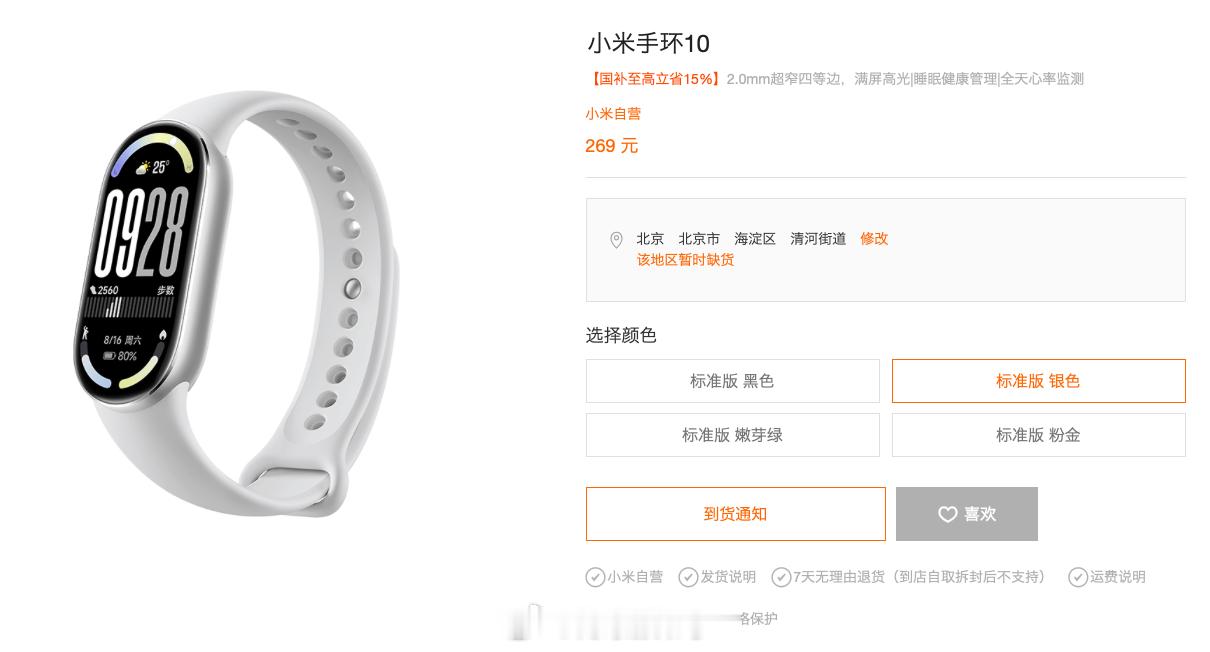Click the location pin icon
1210x652 pixels.
pyautogui.click(x=616, y=240)
